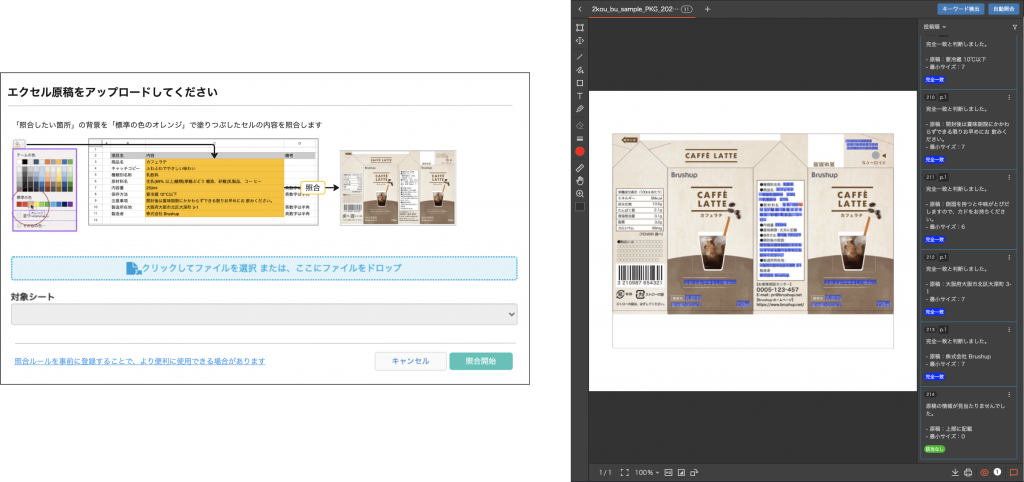Image resolution: width=1024 pixels, height=482 pixels.
Task: Click the orange spreadsheet example image
Action: coord(203,183)
